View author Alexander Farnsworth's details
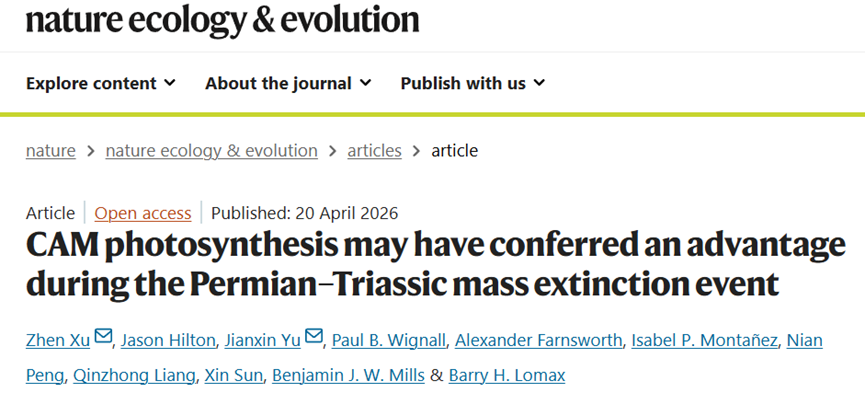The image size is (865, 393). click(538, 341)
